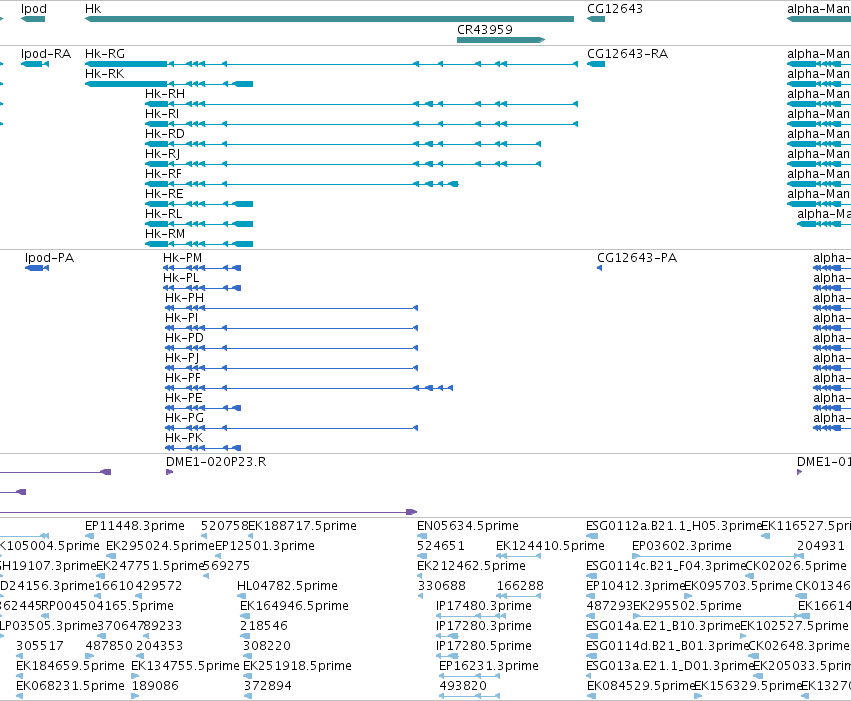Select the EK124410.5prime EST label
851x701 pixels.
tap(550, 546)
